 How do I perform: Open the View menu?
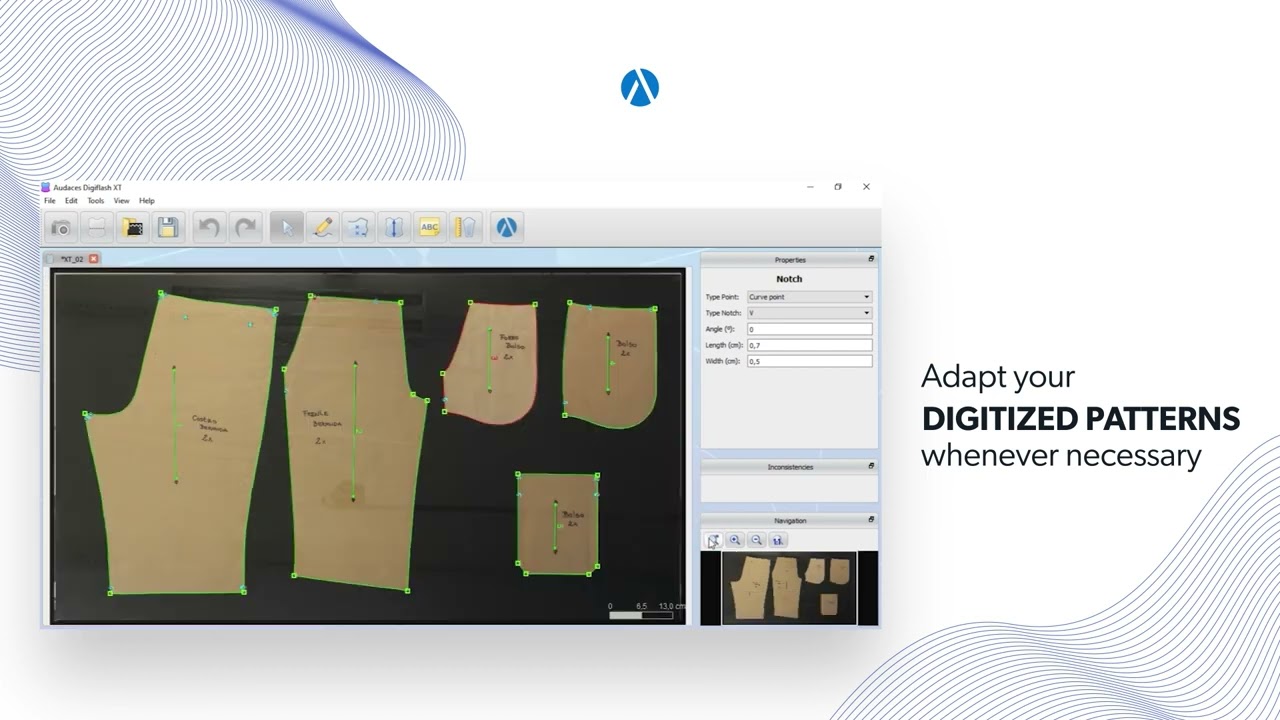coord(121,201)
